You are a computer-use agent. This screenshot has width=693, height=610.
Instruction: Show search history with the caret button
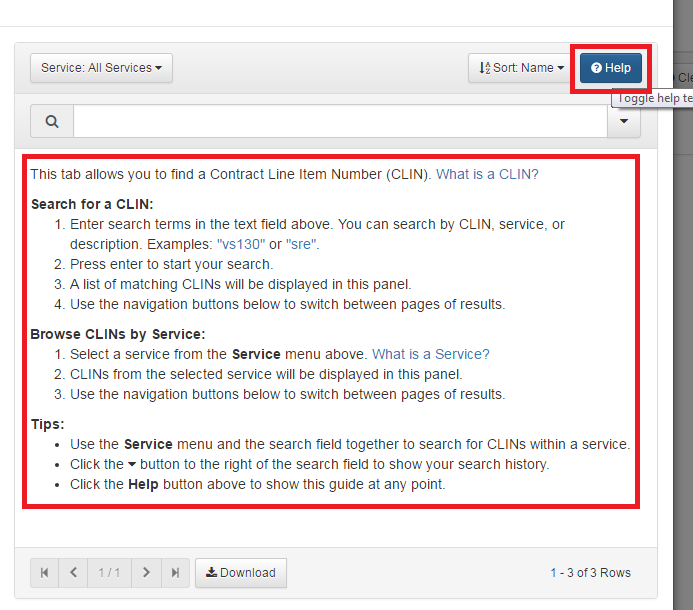pyautogui.click(x=624, y=121)
